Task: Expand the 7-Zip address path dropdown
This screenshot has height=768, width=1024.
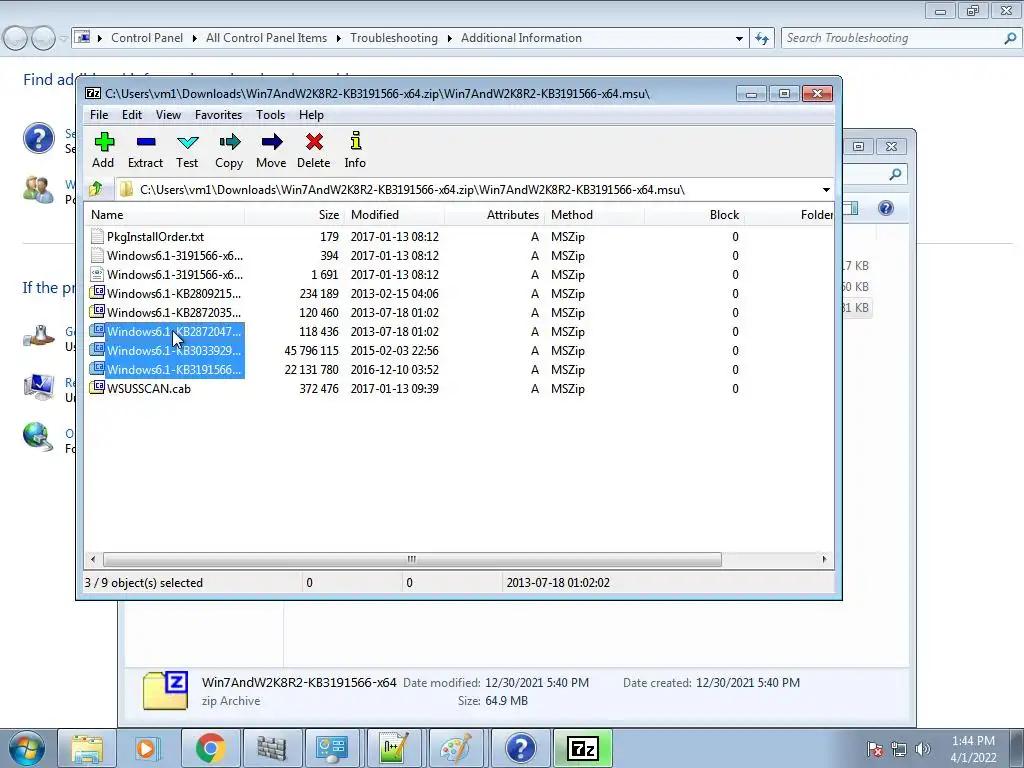Action: 826,189
